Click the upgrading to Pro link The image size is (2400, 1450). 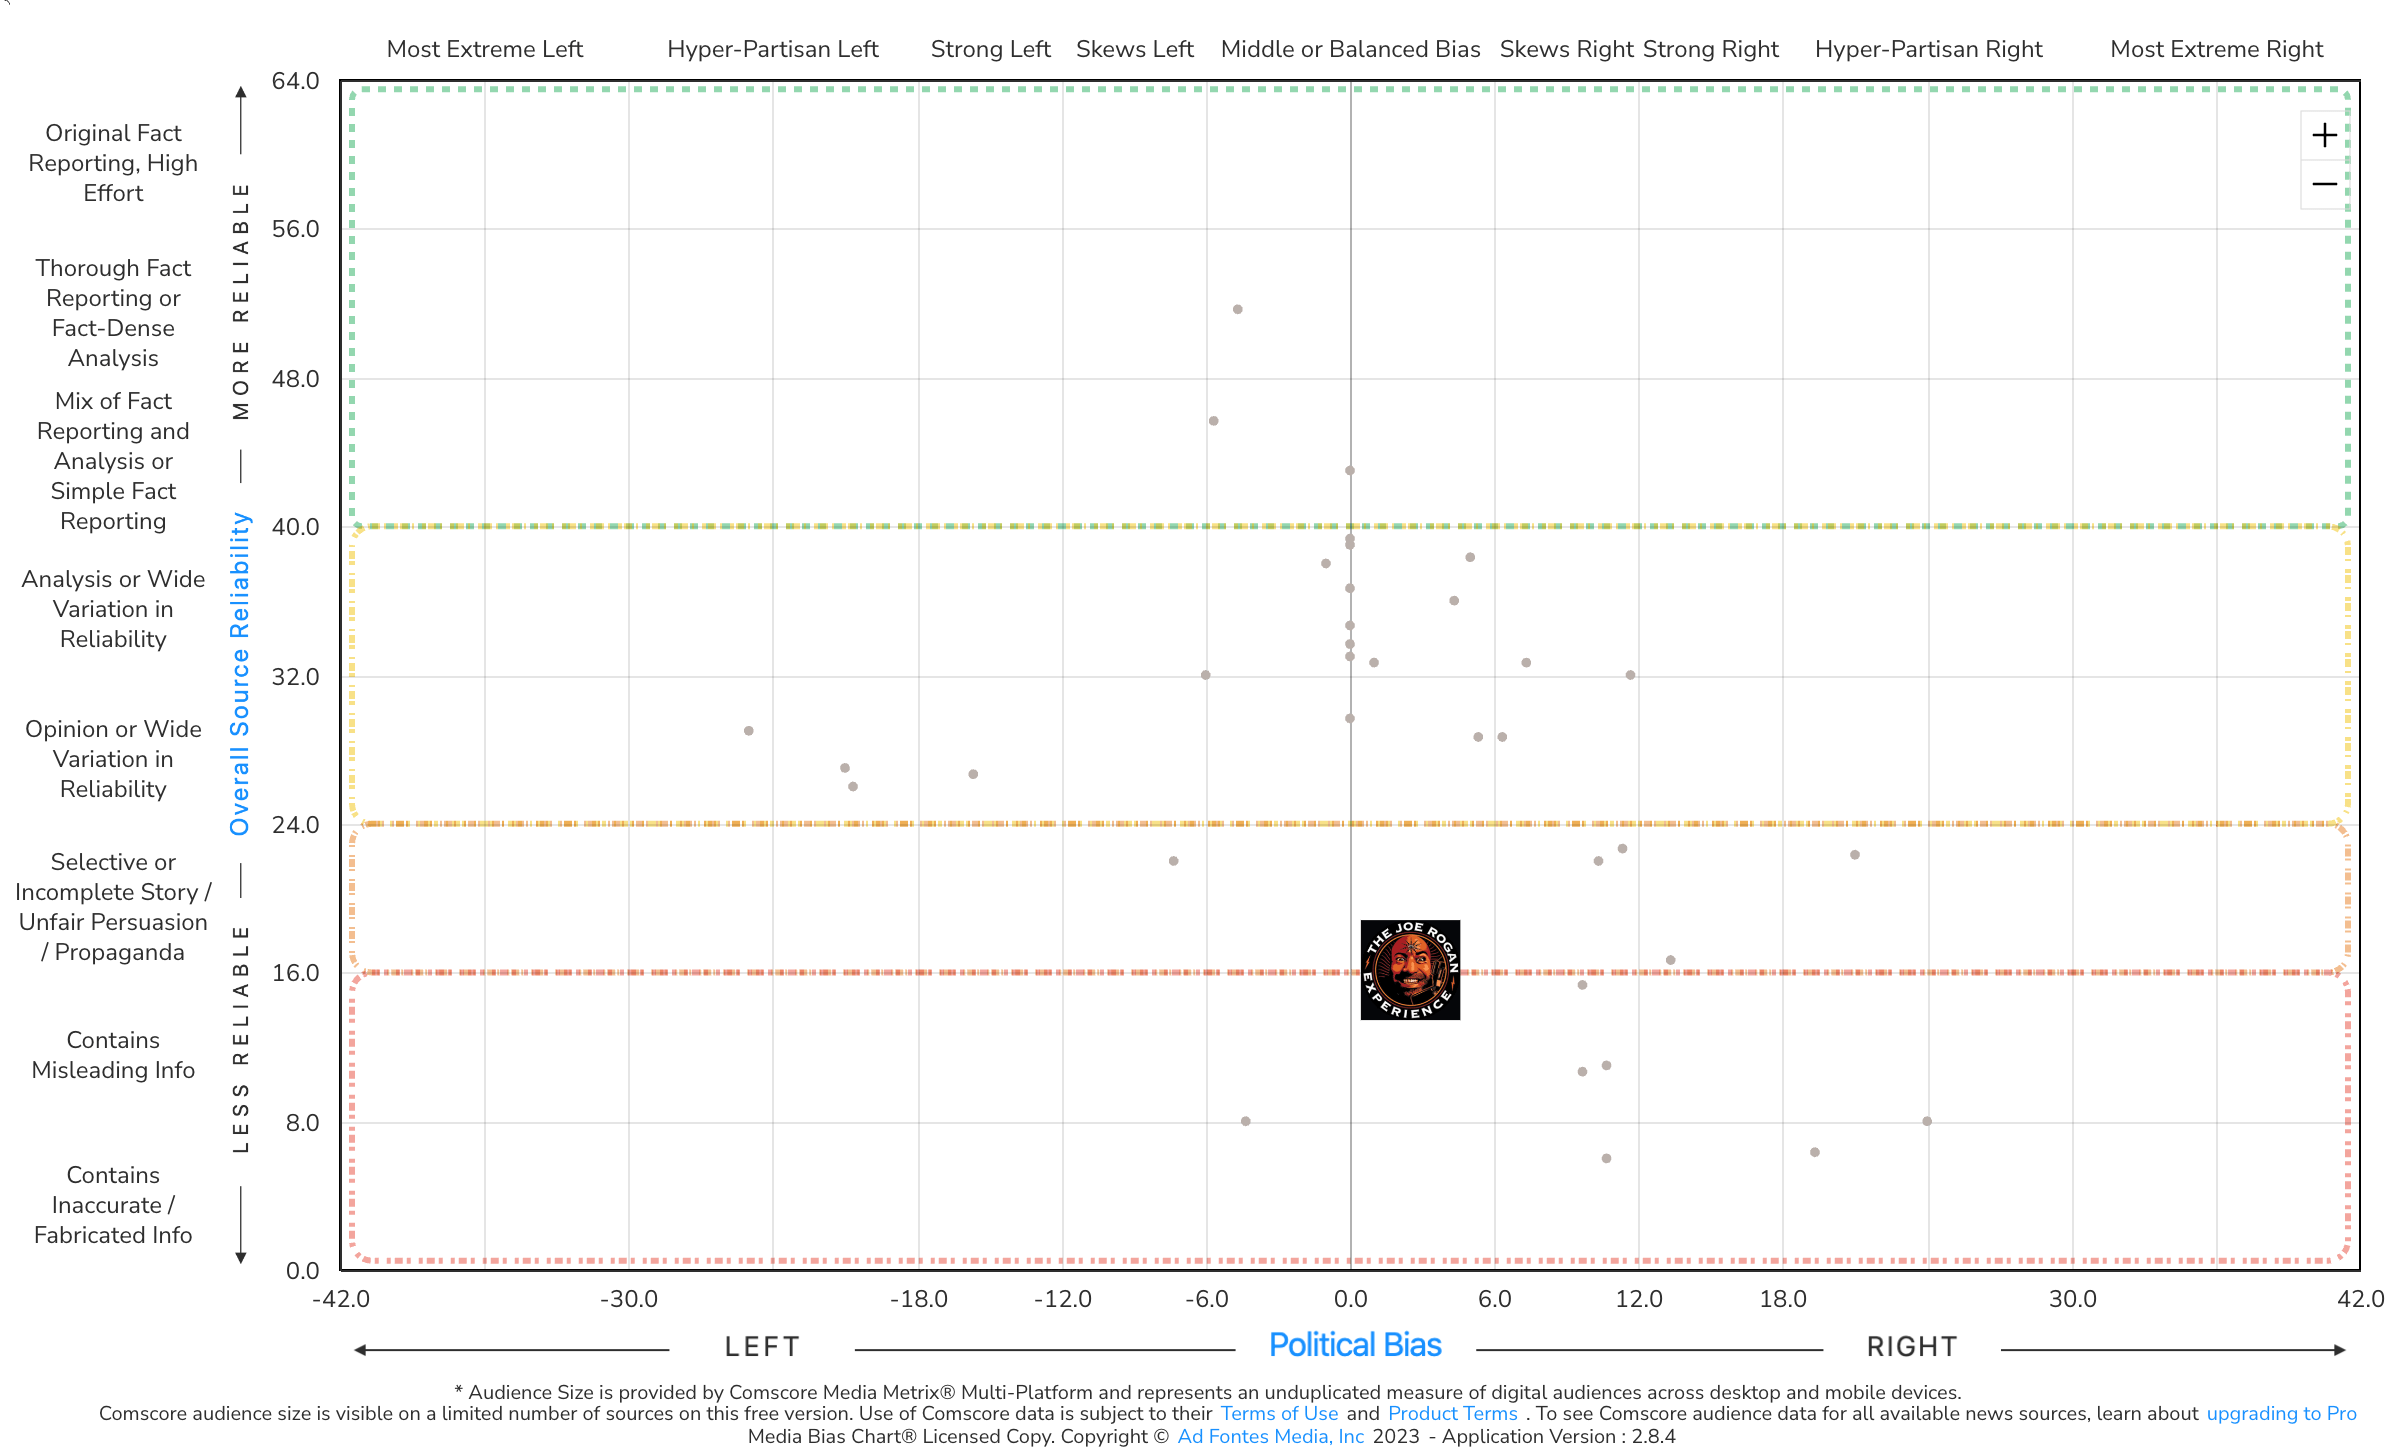point(2281,1413)
